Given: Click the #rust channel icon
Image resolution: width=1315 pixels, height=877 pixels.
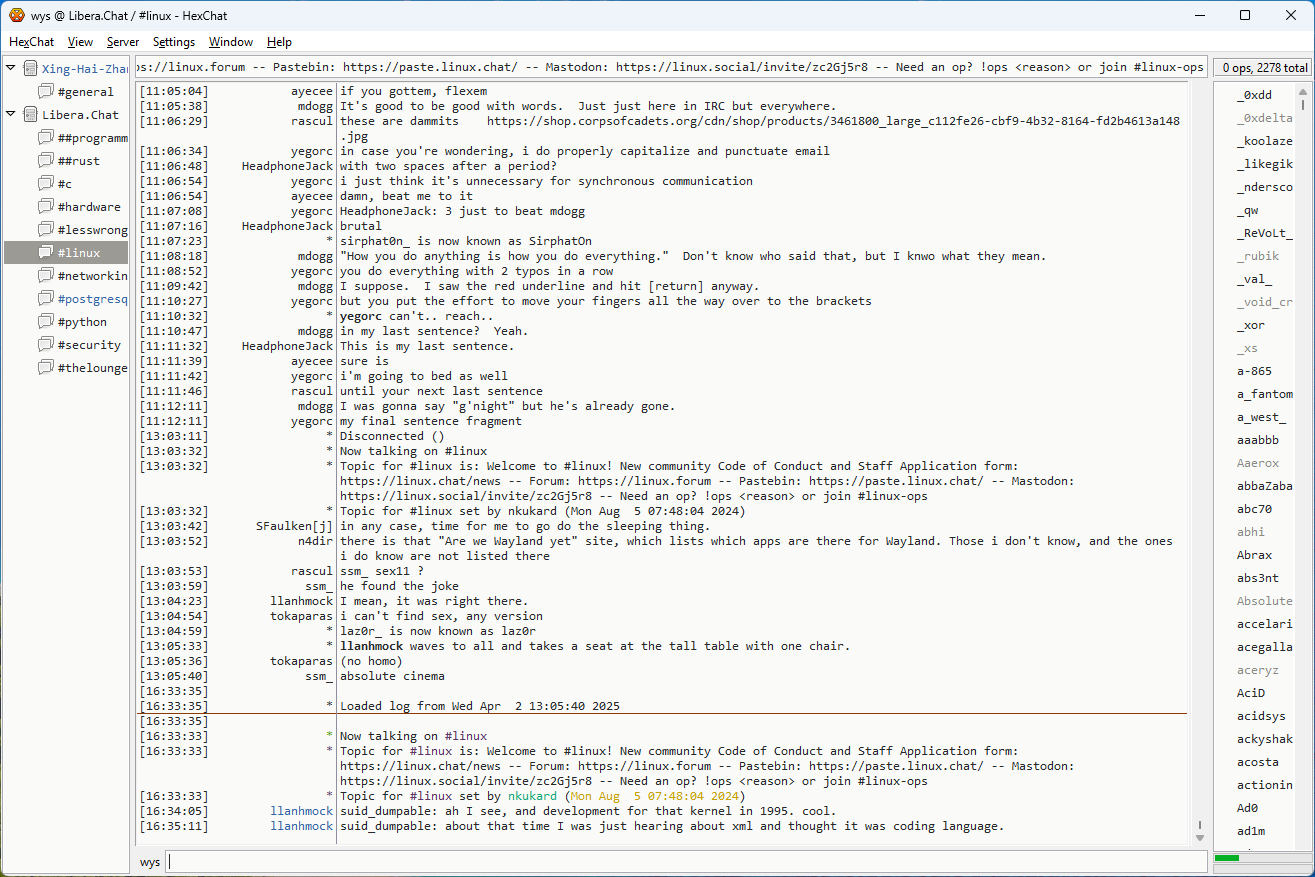Looking at the screenshot, I should pyautogui.click(x=46, y=161).
